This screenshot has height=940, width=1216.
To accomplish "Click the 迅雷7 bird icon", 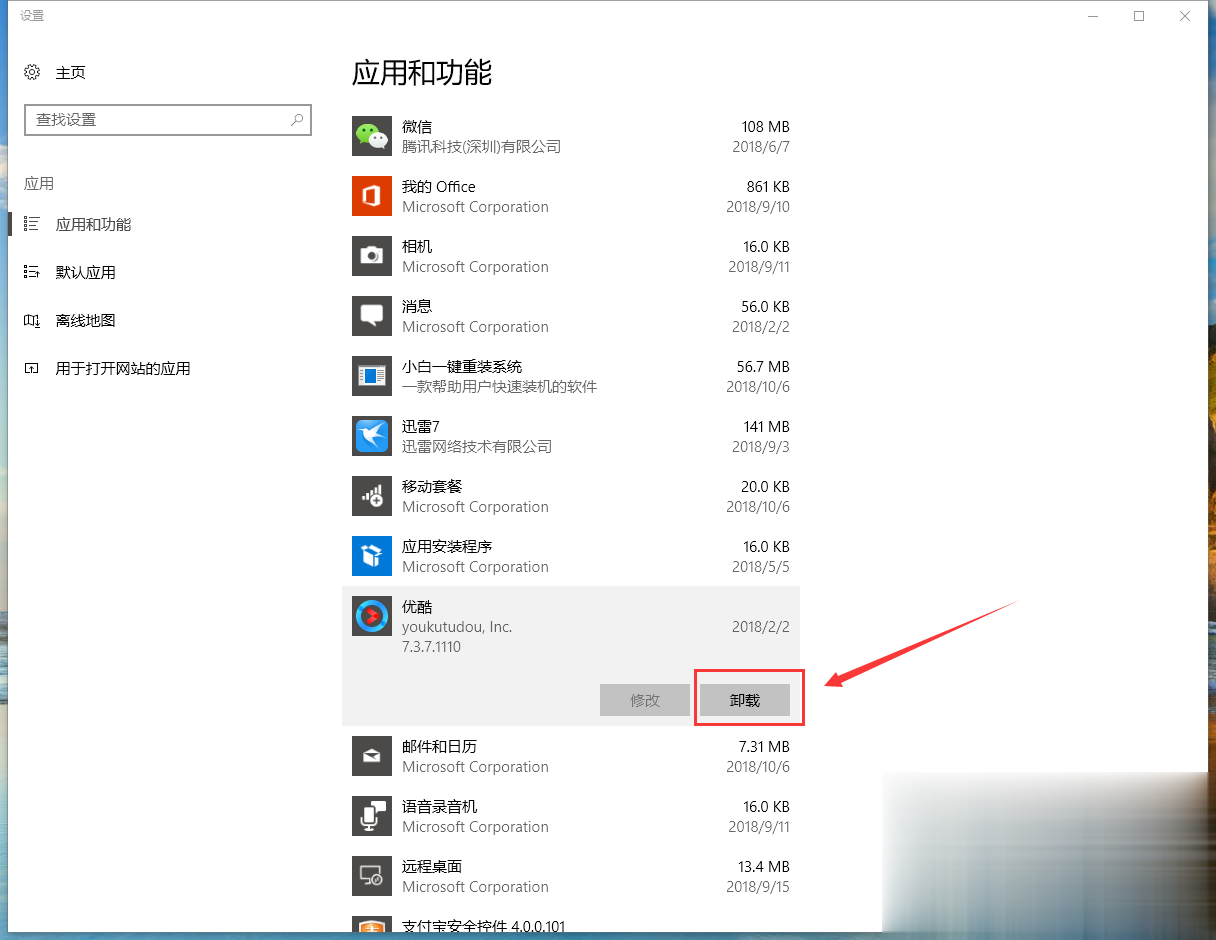I will [372, 436].
